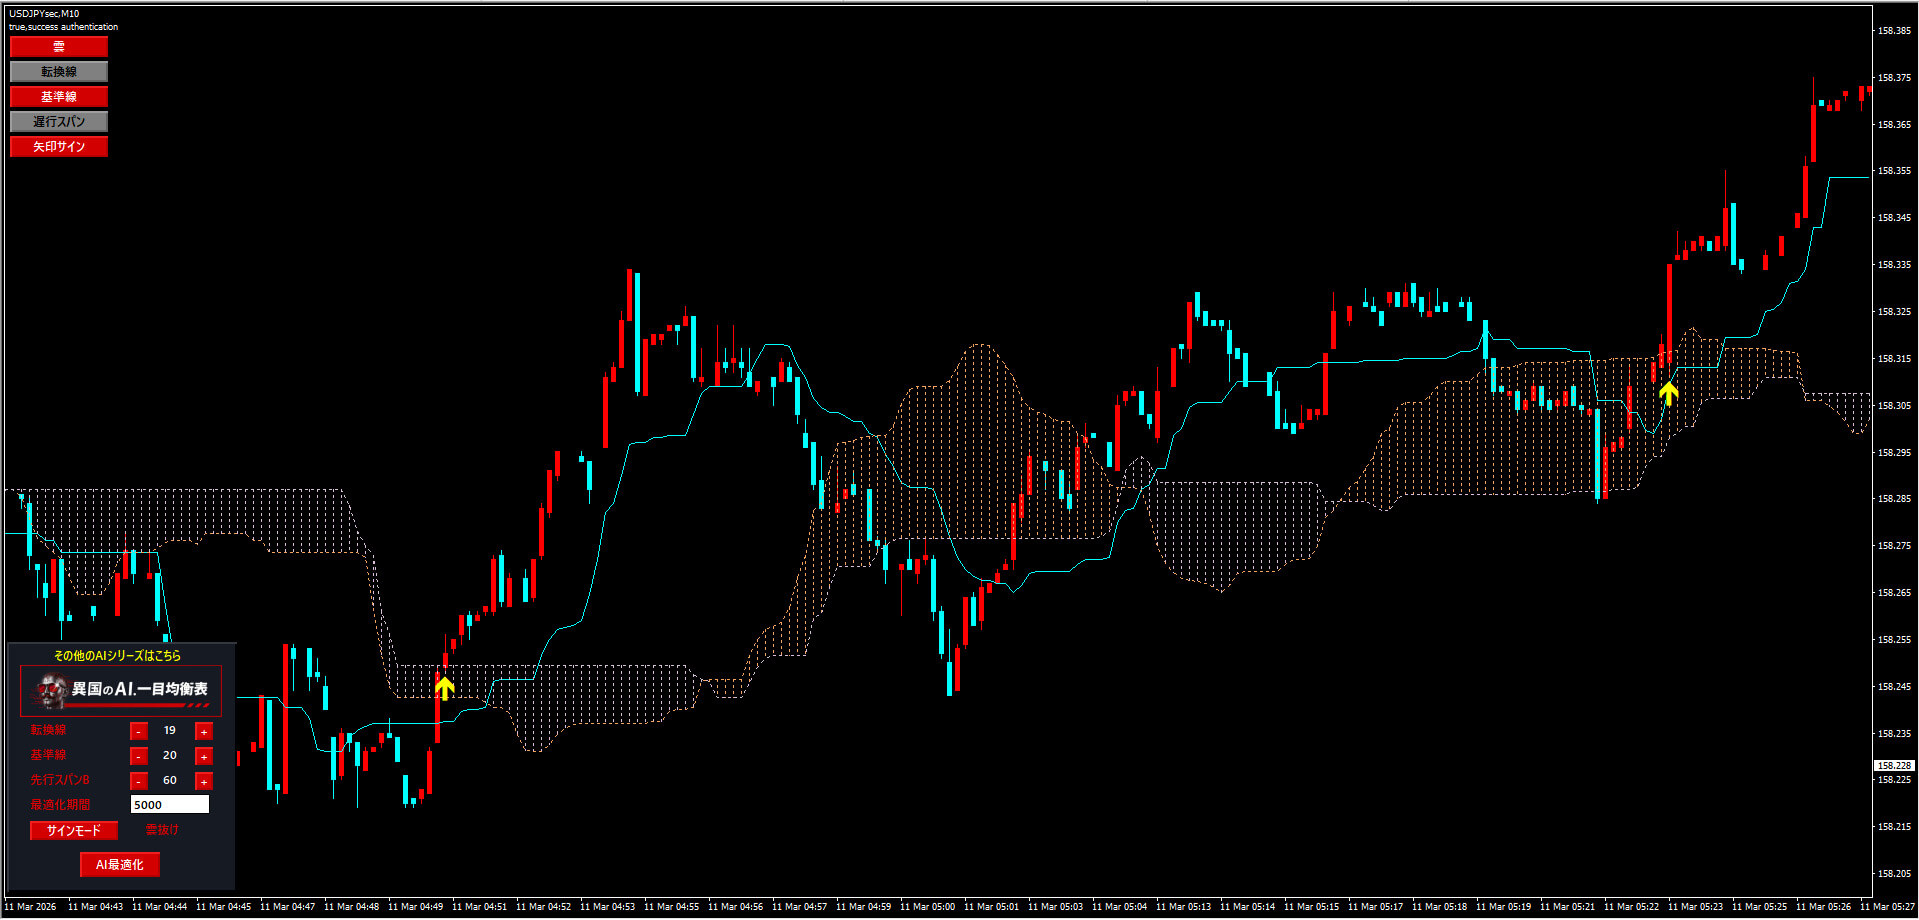Click the yellow up arrow near 04:49
1919x920 pixels.
click(445, 688)
